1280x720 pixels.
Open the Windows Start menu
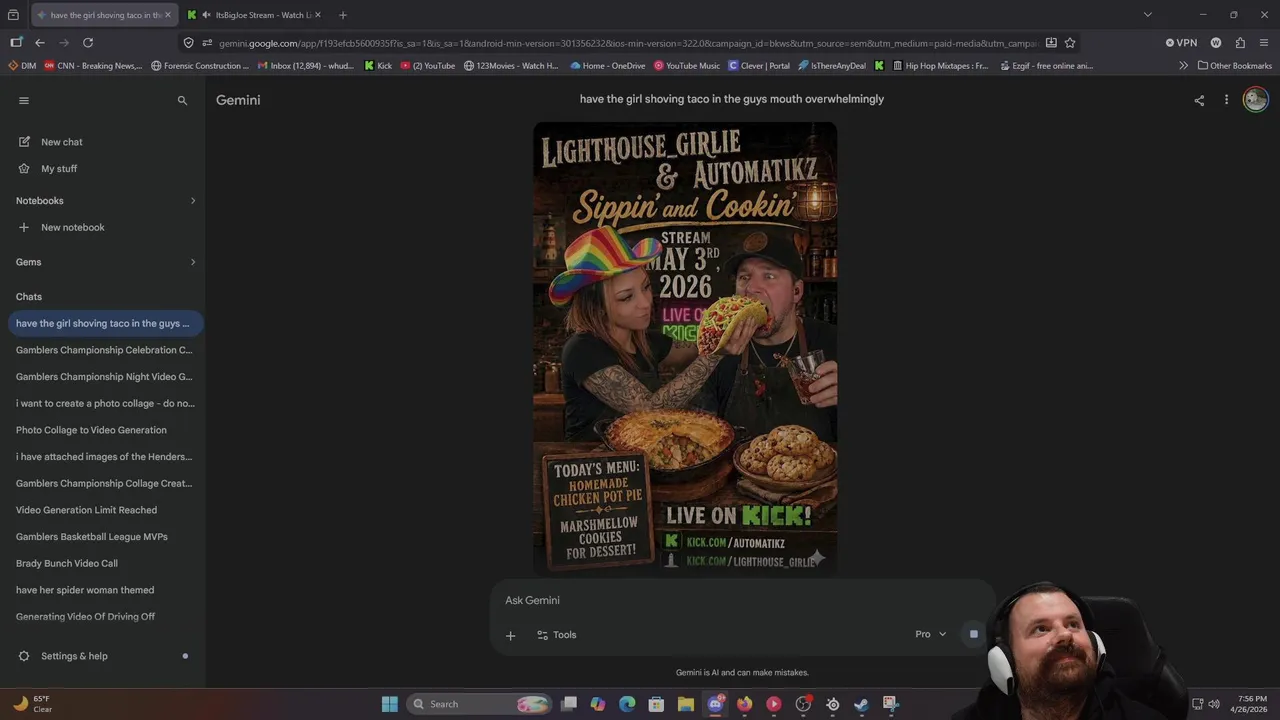click(390, 704)
